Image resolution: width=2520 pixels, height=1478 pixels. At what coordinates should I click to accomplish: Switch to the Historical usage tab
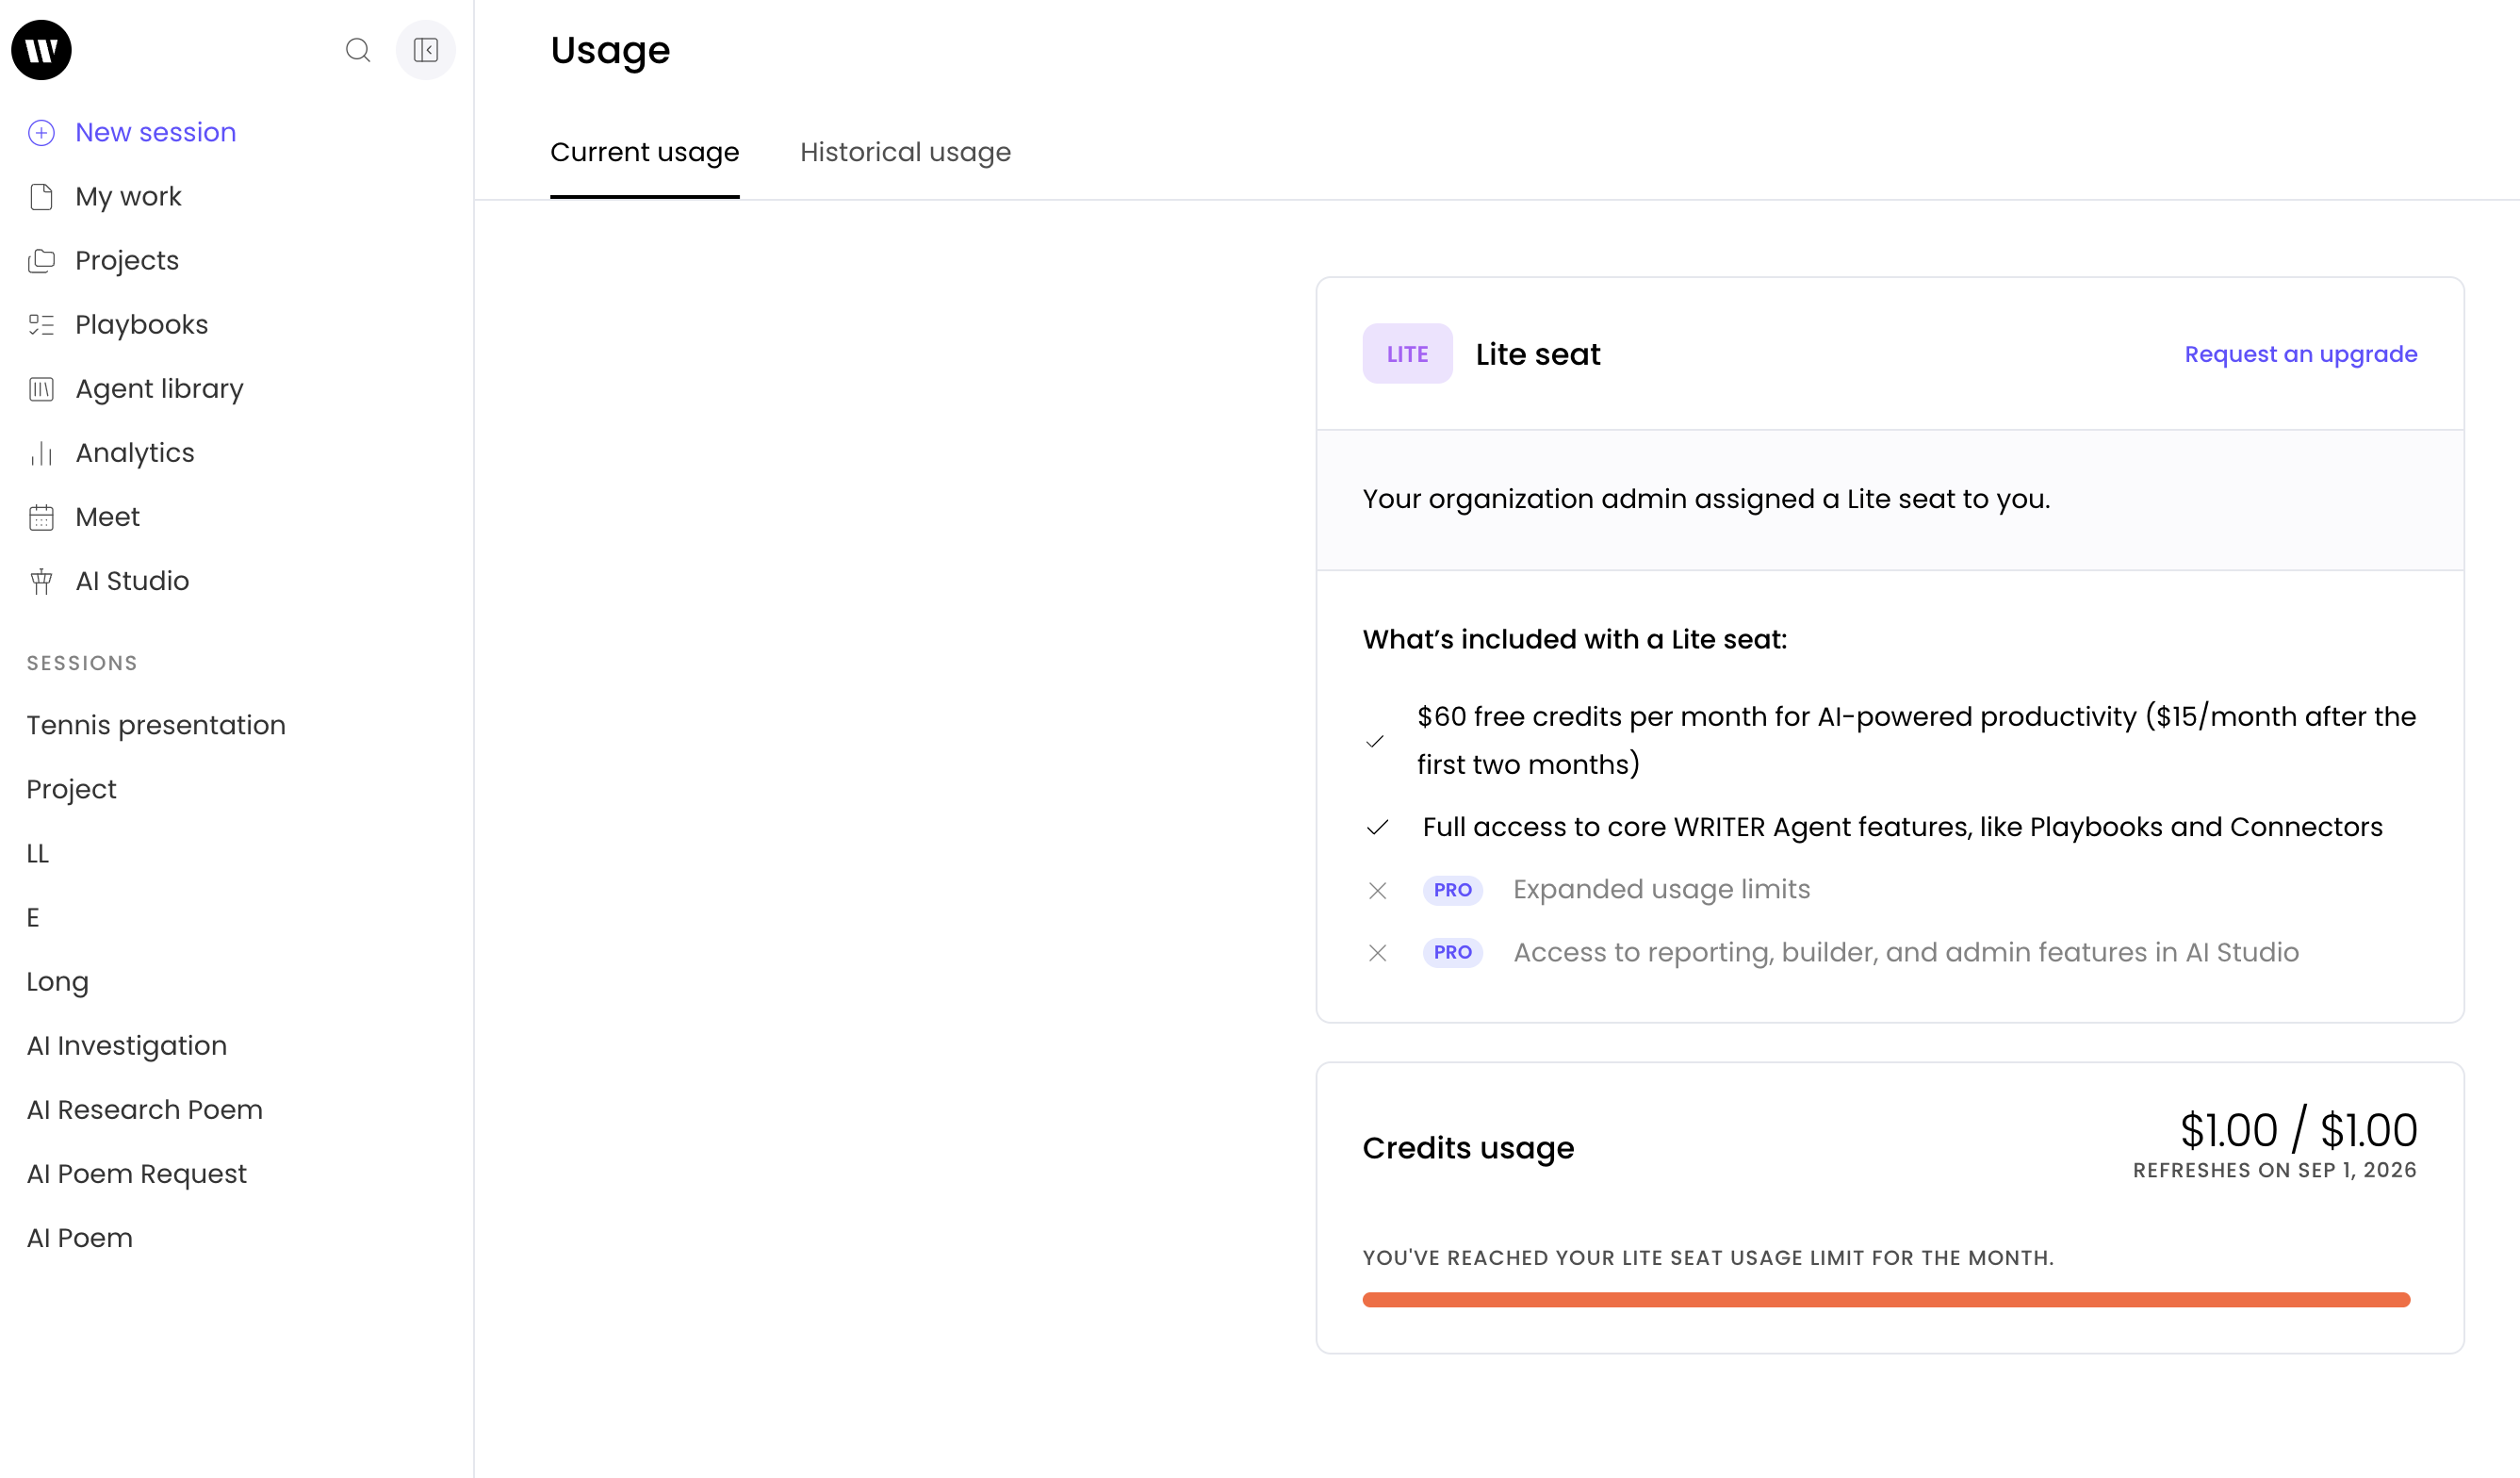point(905,152)
